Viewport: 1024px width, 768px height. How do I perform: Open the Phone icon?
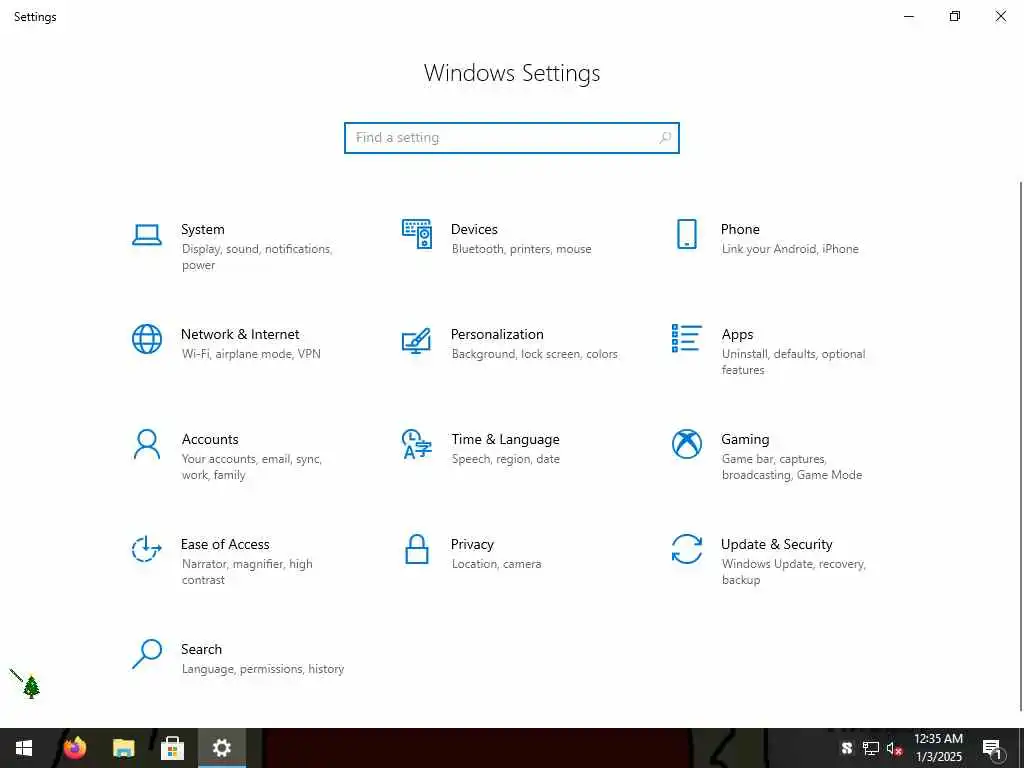(686, 234)
